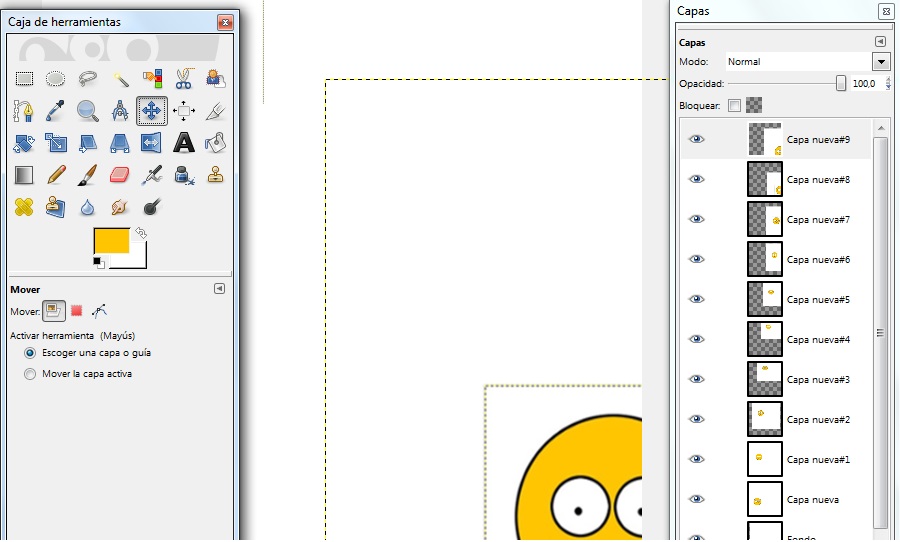Click the yellow foreground color swatch
The image size is (900, 542).
tap(111, 240)
